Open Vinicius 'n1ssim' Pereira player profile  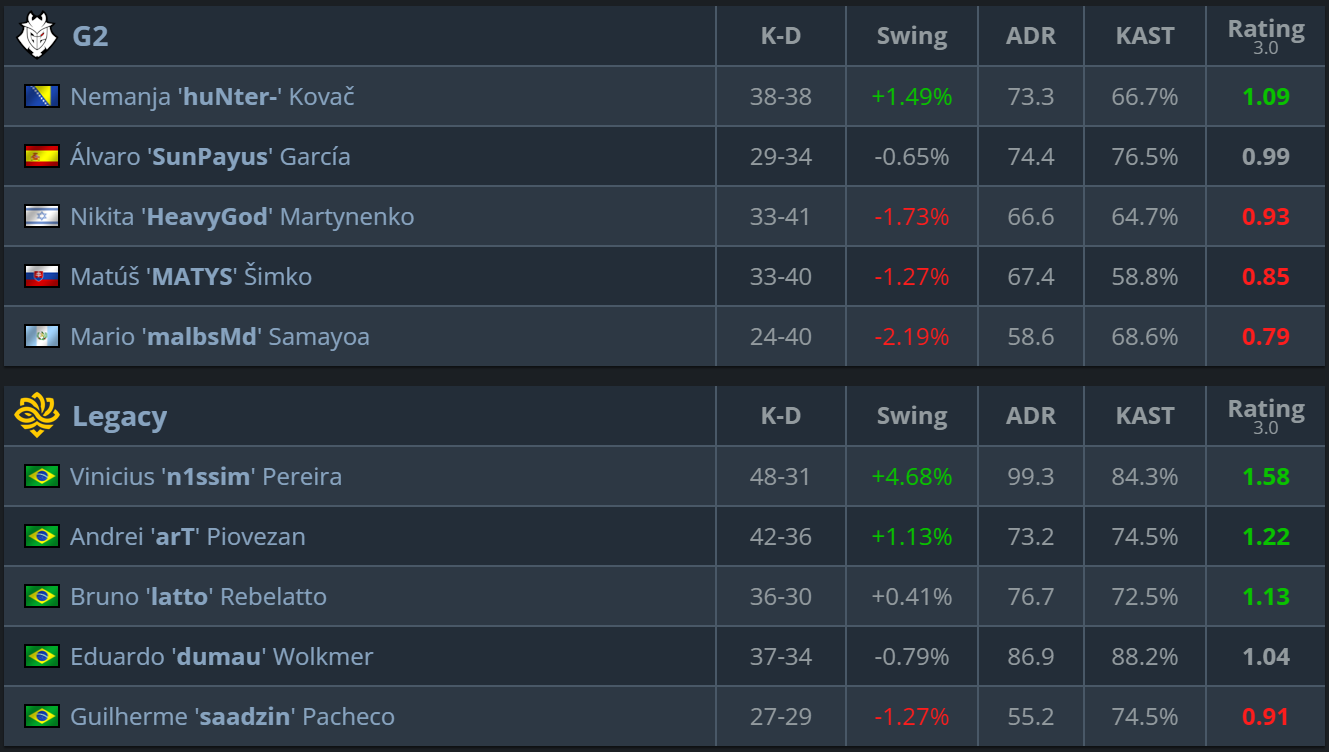click(x=206, y=477)
